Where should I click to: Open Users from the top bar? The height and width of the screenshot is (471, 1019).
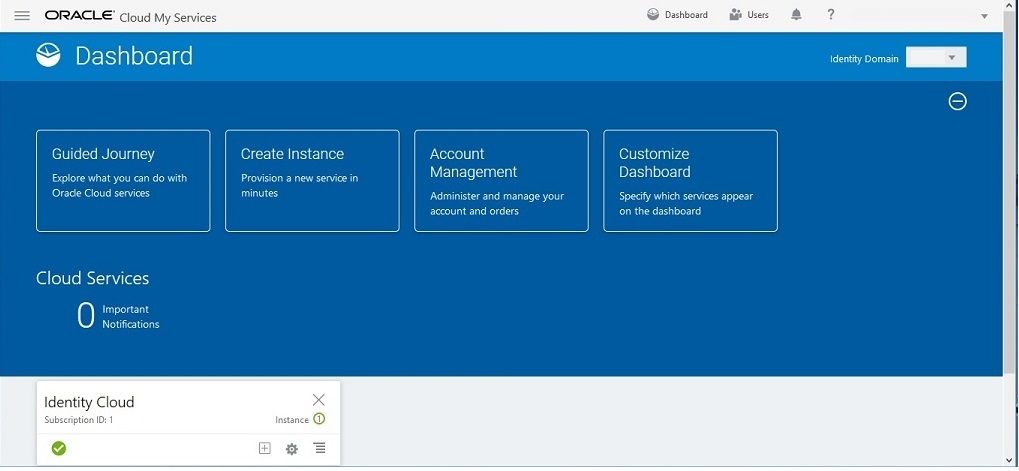pos(749,14)
